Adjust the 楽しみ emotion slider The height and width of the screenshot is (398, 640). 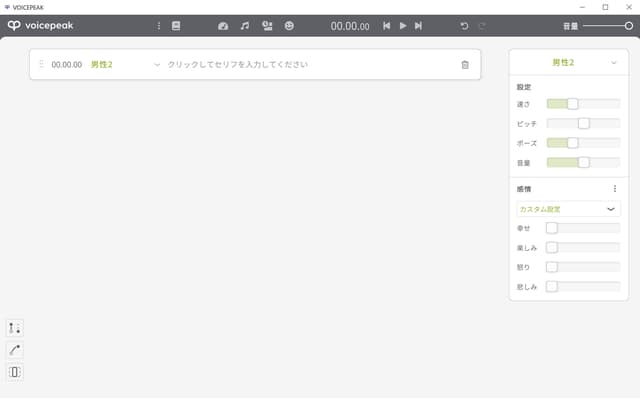[583, 247]
